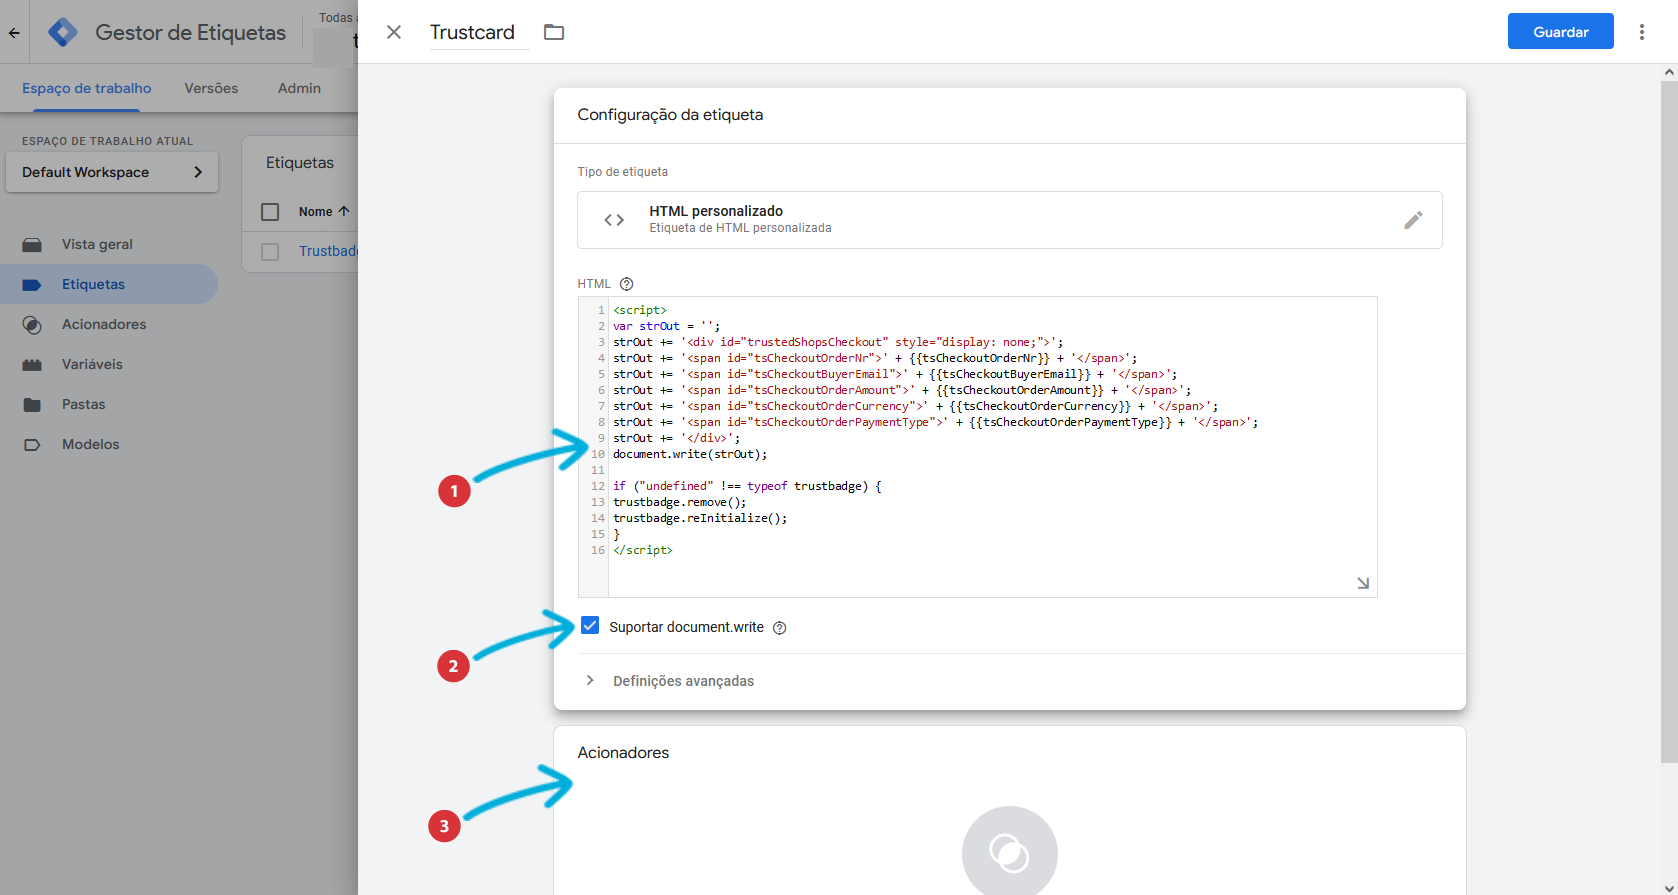Image resolution: width=1678 pixels, height=895 pixels.
Task: Save the tag with Guardar button
Action: 1560,32
